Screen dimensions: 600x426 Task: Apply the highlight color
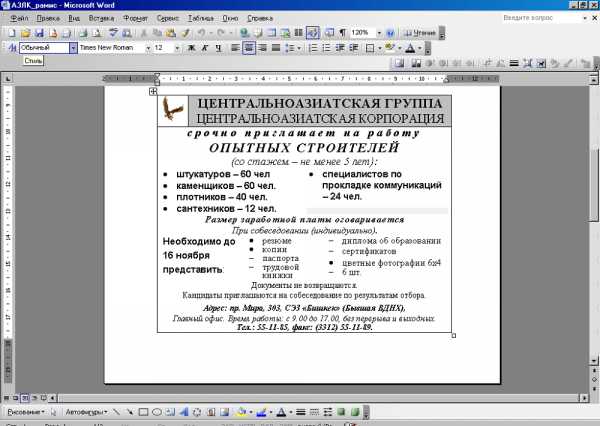click(x=390, y=48)
